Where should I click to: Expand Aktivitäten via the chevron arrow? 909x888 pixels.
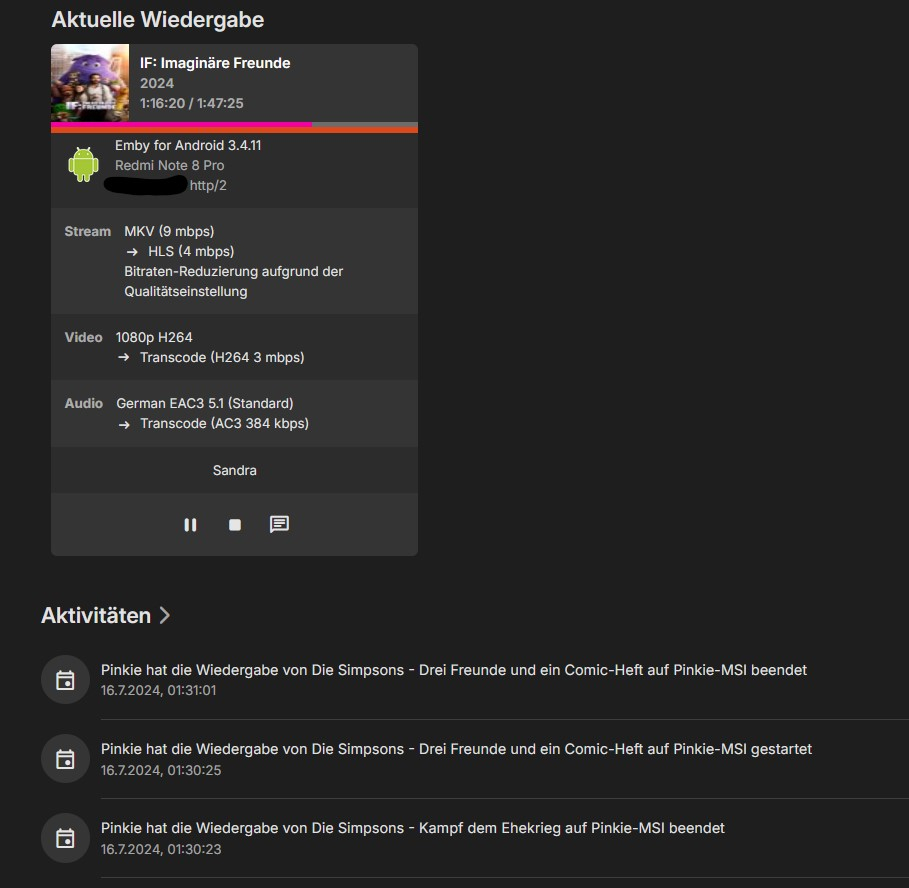point(165,616)
